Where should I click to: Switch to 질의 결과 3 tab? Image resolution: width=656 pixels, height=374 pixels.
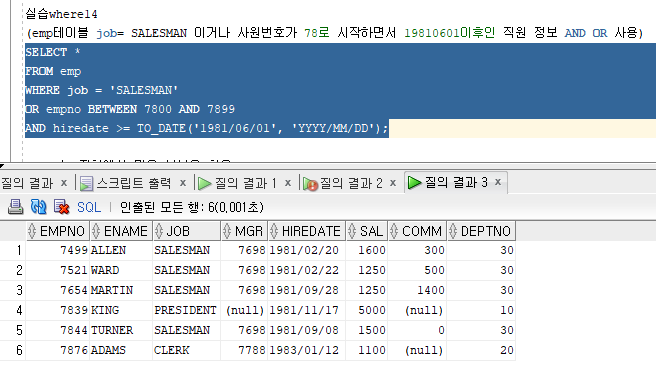pyautogui.click(x=456, y=182)
